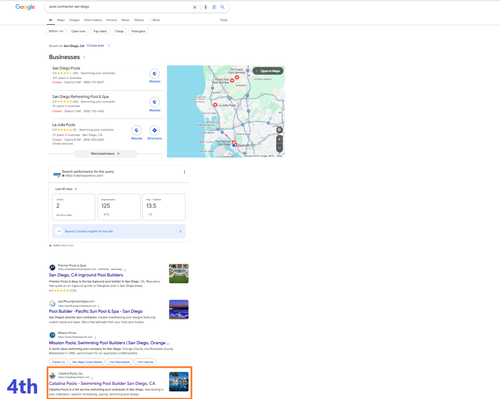Open San Diego Refreshing Pool & Spa website icon
Viewport: 500px width, 399px height.
(x=154, y=102)
